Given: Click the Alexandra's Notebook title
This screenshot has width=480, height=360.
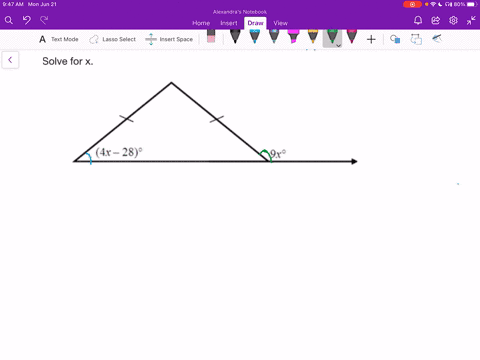Looking at the screenshot, I should tap(240, 12).
